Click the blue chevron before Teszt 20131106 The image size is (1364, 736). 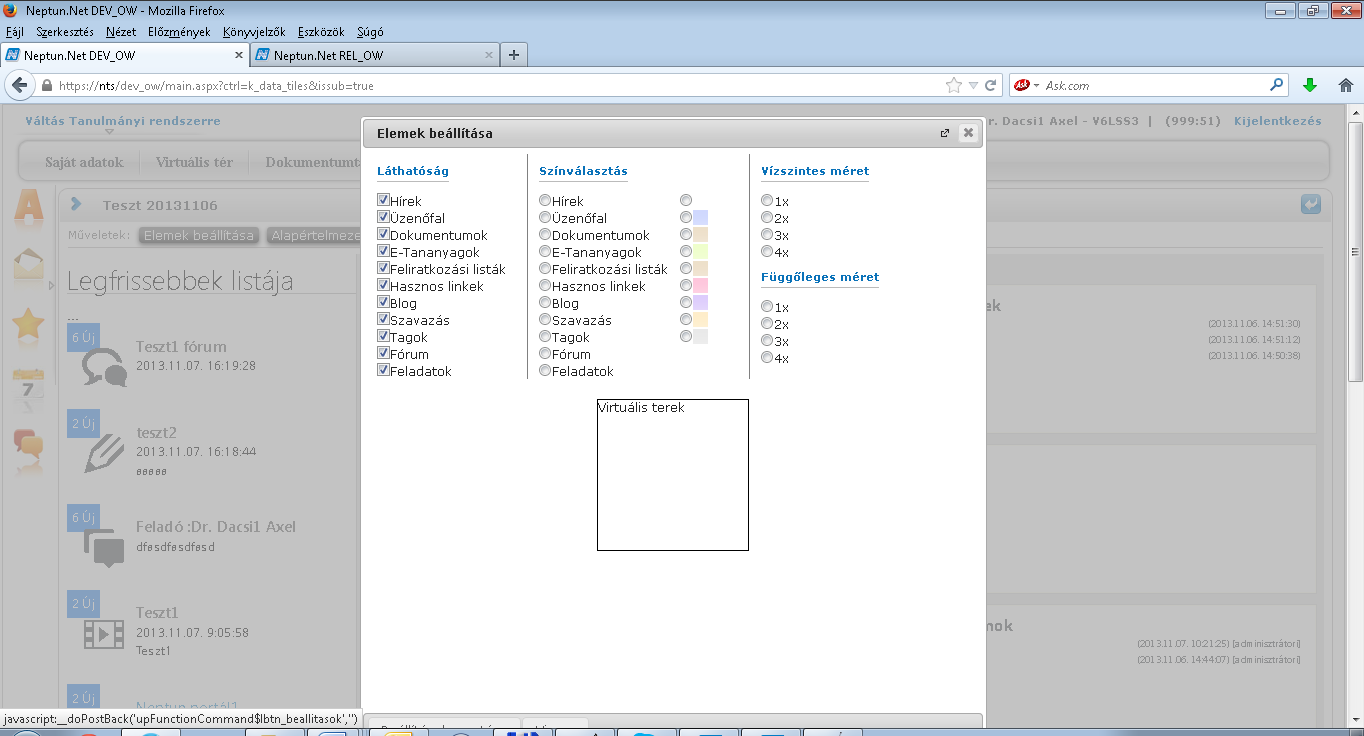point(77,204)
